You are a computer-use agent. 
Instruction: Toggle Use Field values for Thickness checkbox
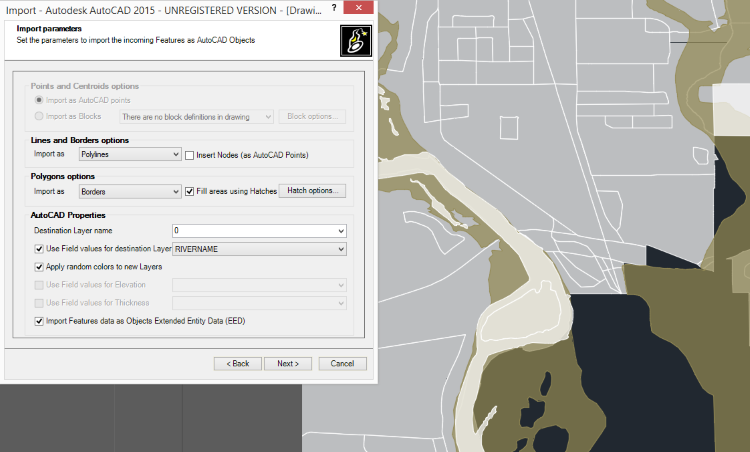(x=39, y=303)
